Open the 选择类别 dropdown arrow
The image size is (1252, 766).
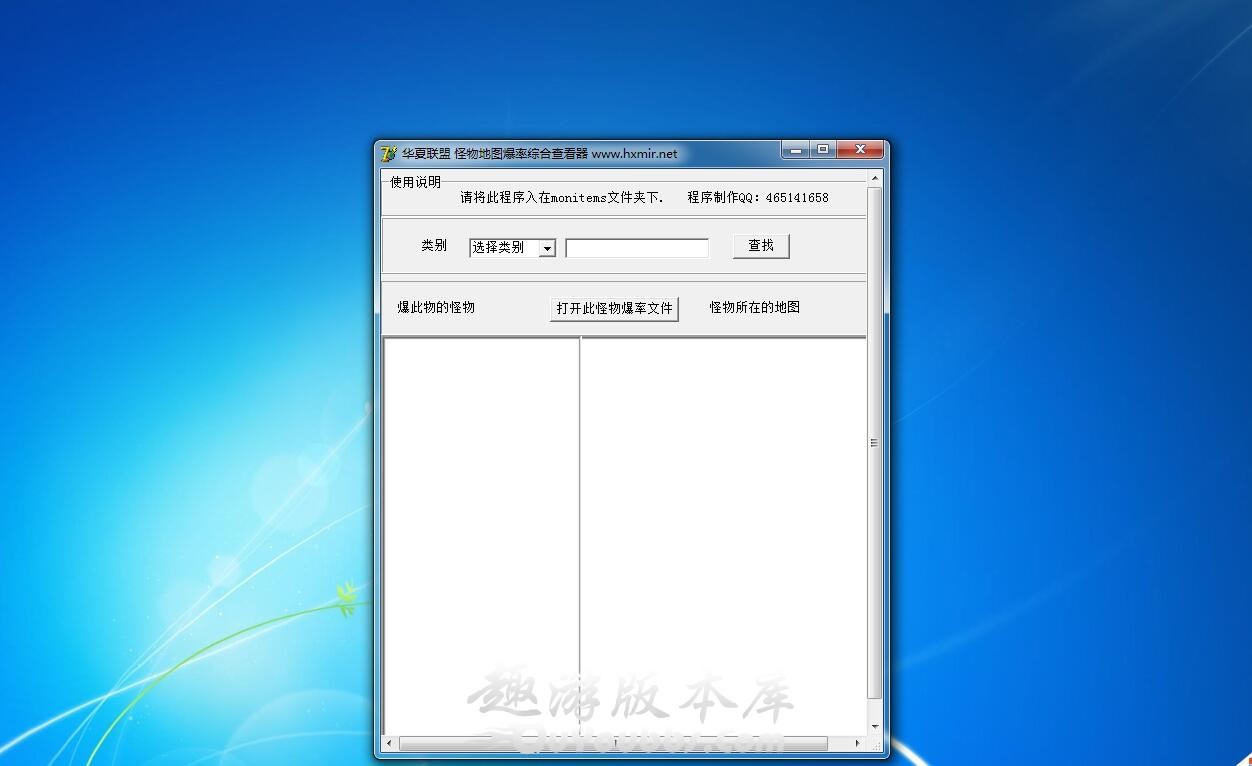[547, 248]
